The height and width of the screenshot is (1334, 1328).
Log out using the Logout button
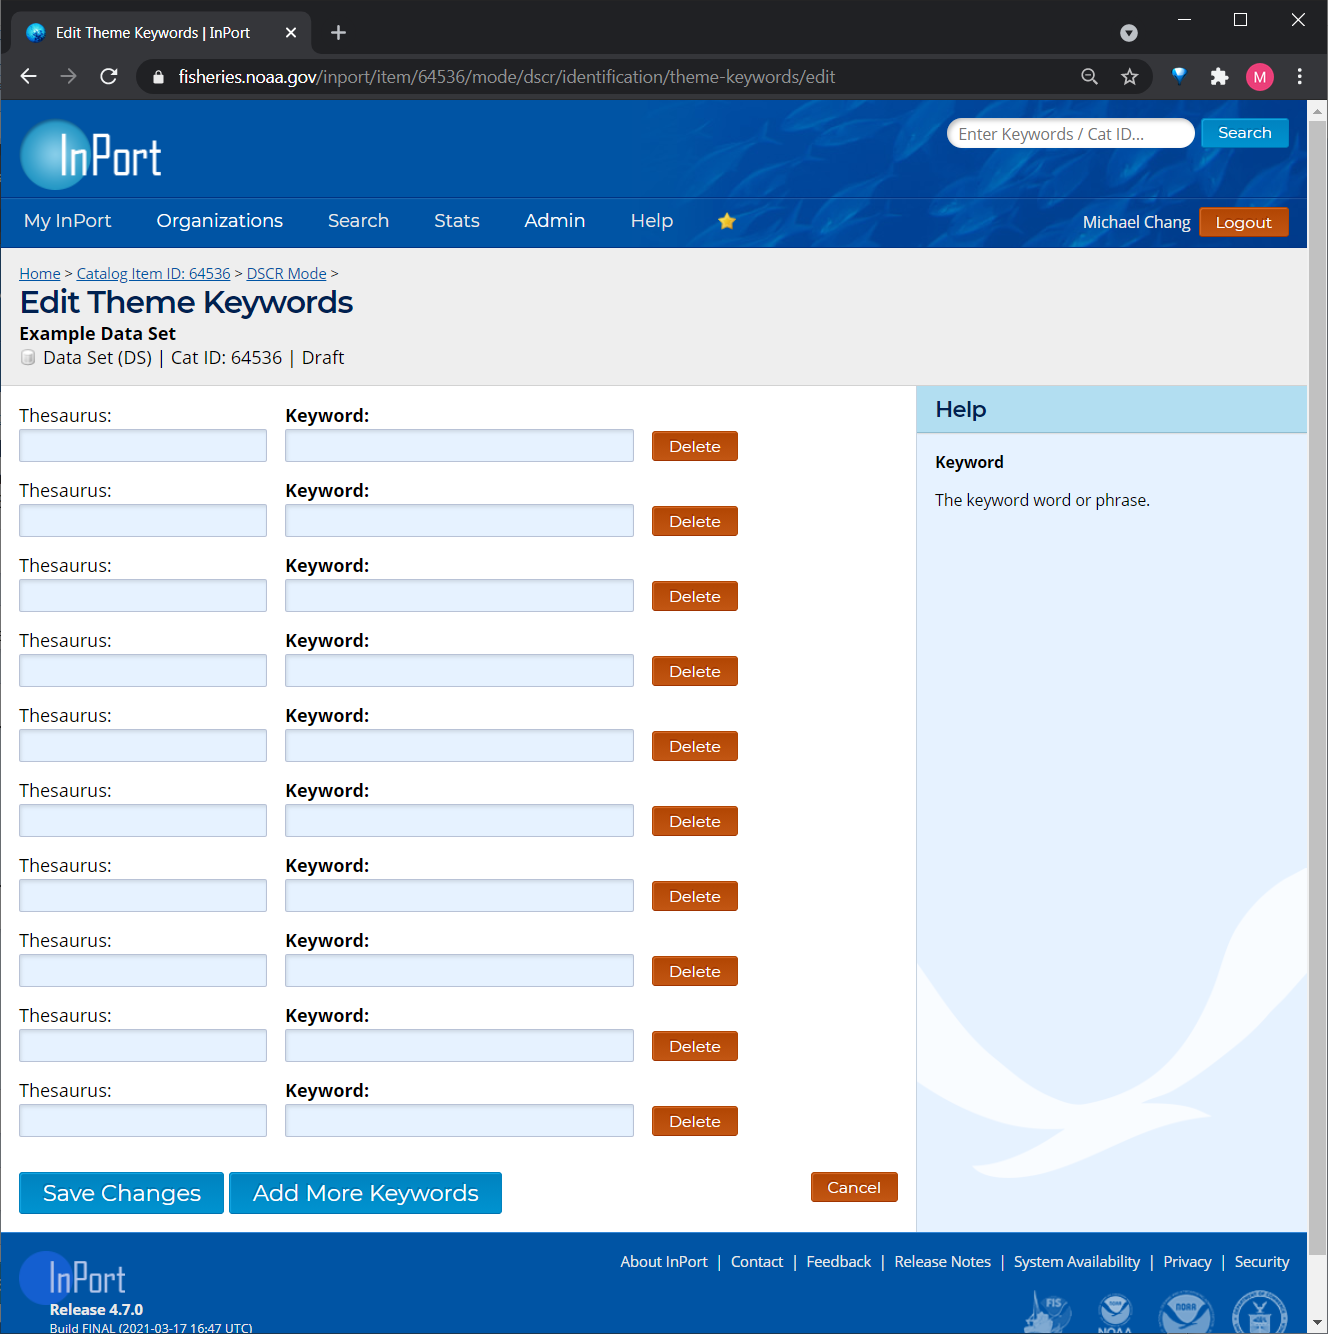click(1244, 222)
